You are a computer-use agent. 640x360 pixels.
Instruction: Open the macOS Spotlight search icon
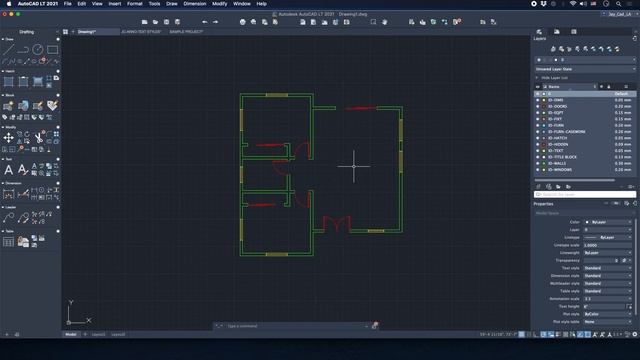click(x=619, y=4)
